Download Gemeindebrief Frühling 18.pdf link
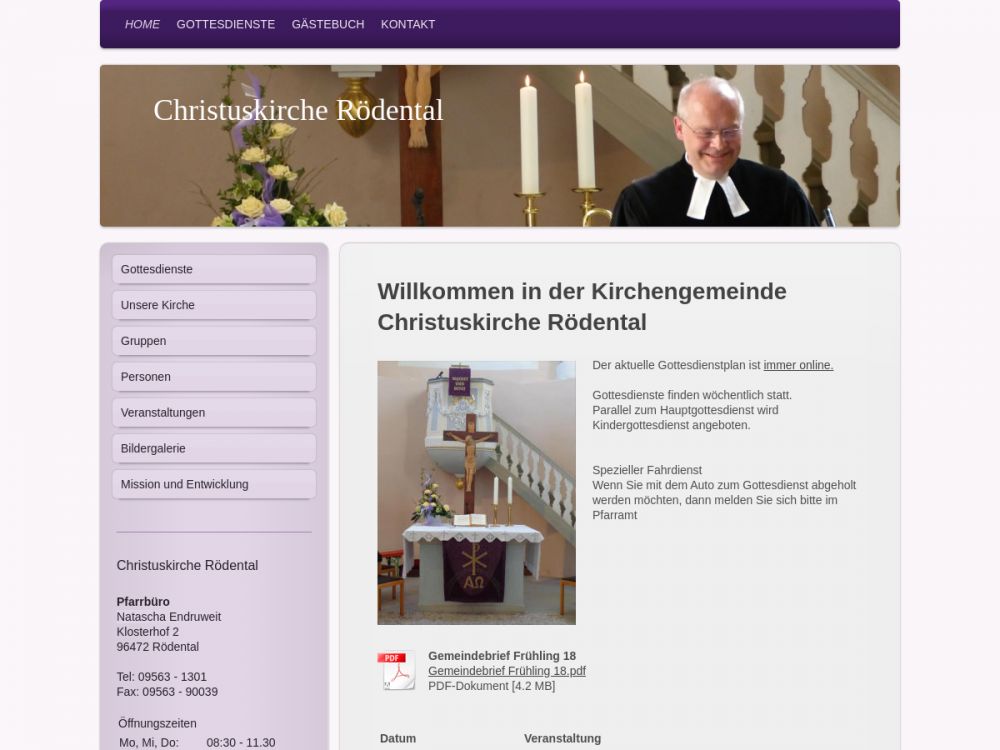The height and width of the screenshot is (750, 1000). point(506,671)
